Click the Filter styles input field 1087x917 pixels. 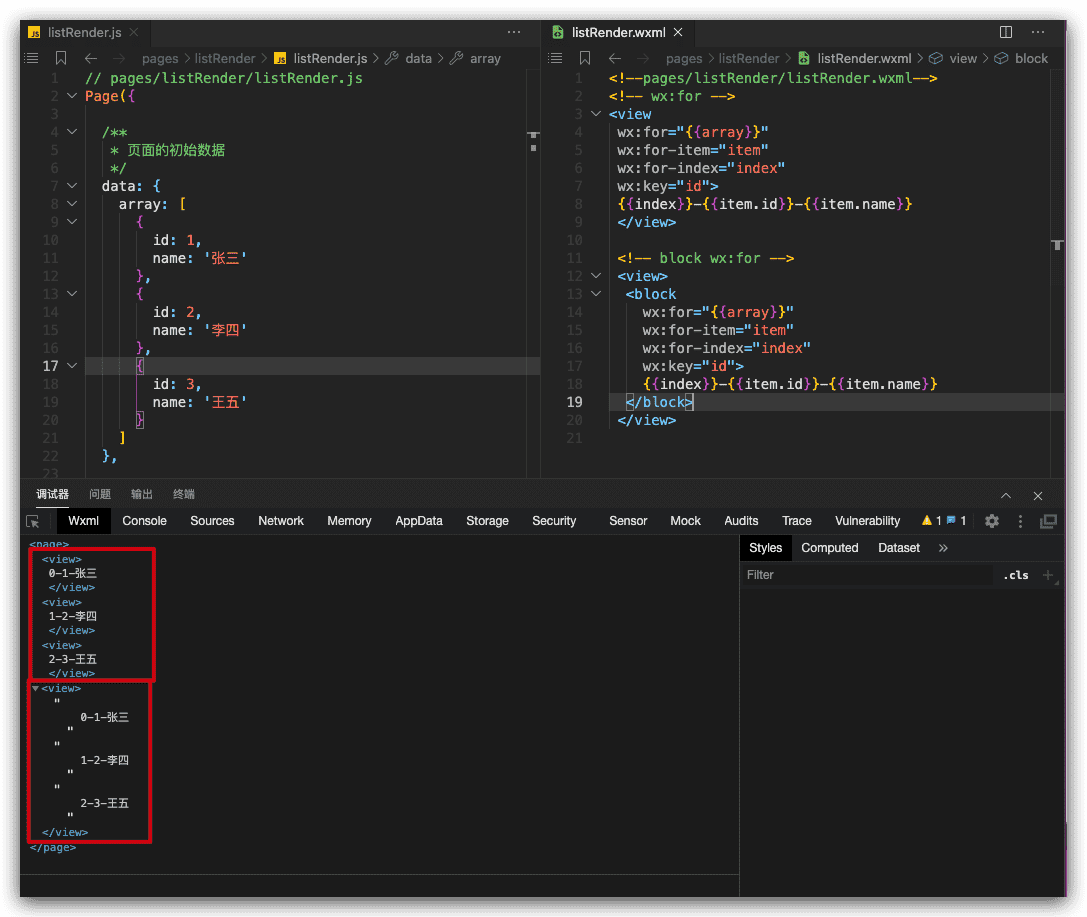(x=865, y=575)
